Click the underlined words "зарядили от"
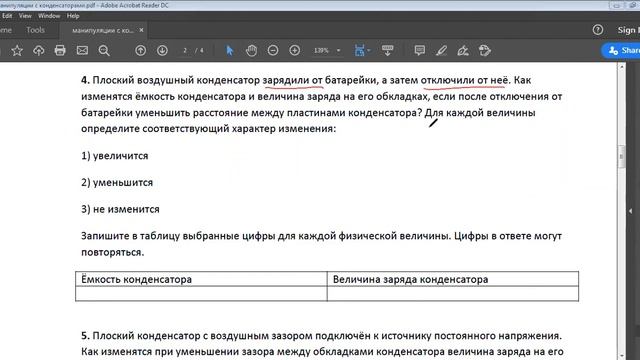The image size is (640, 360). coord(293,80)
